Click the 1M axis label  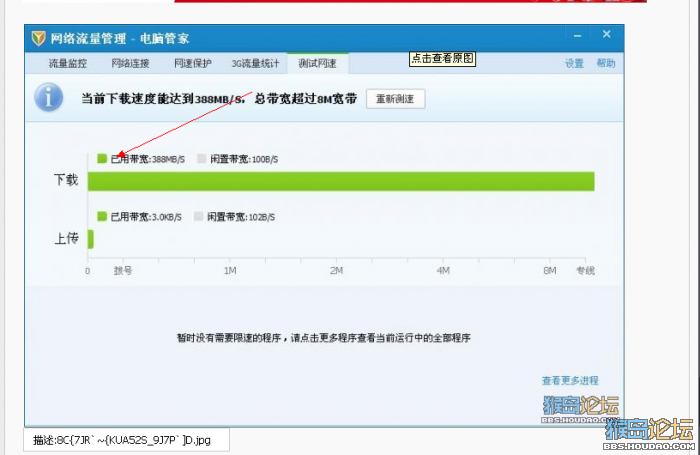[x=230, y=271]
